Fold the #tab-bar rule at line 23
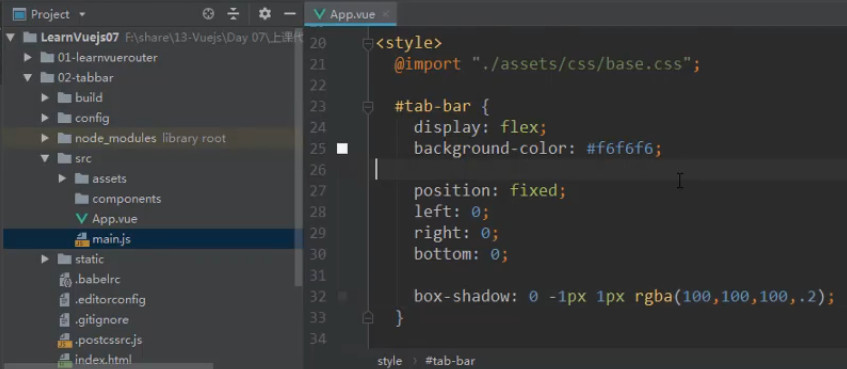The image size is (847, 369). [x=368, y=107]
